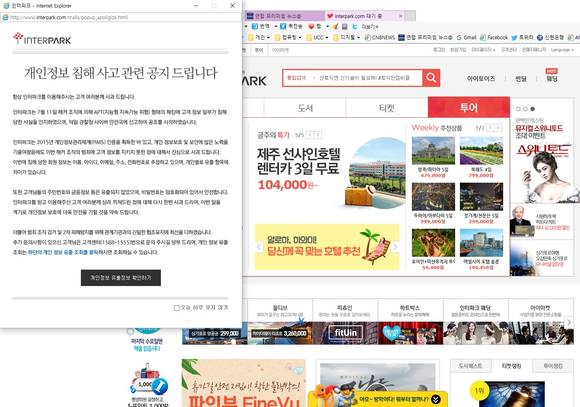The image size is (580, 407).
Task: Click the toolbar button with the F icon
Action: tap(291, 26)
